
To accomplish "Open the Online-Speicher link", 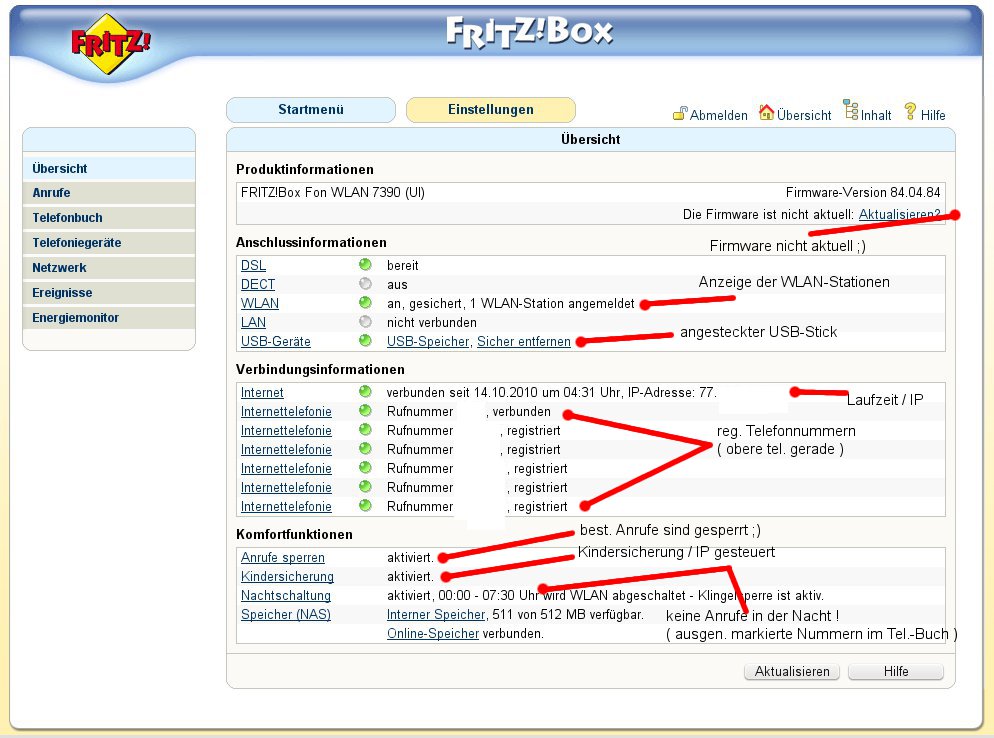I will click(x=433, y=633).
